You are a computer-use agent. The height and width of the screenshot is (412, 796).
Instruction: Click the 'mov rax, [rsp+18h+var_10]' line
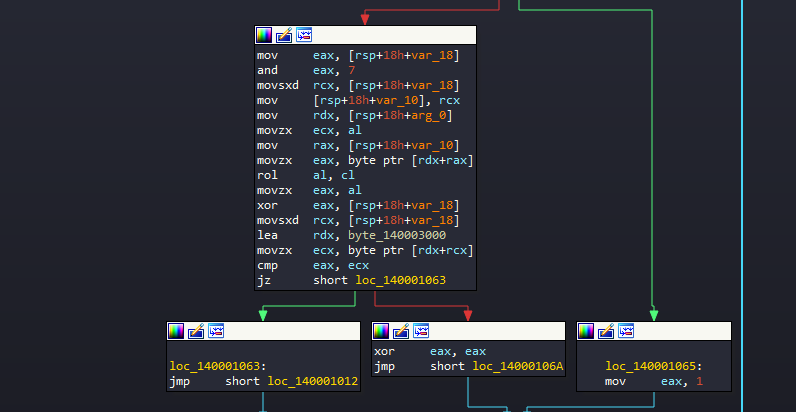point(358,146)
